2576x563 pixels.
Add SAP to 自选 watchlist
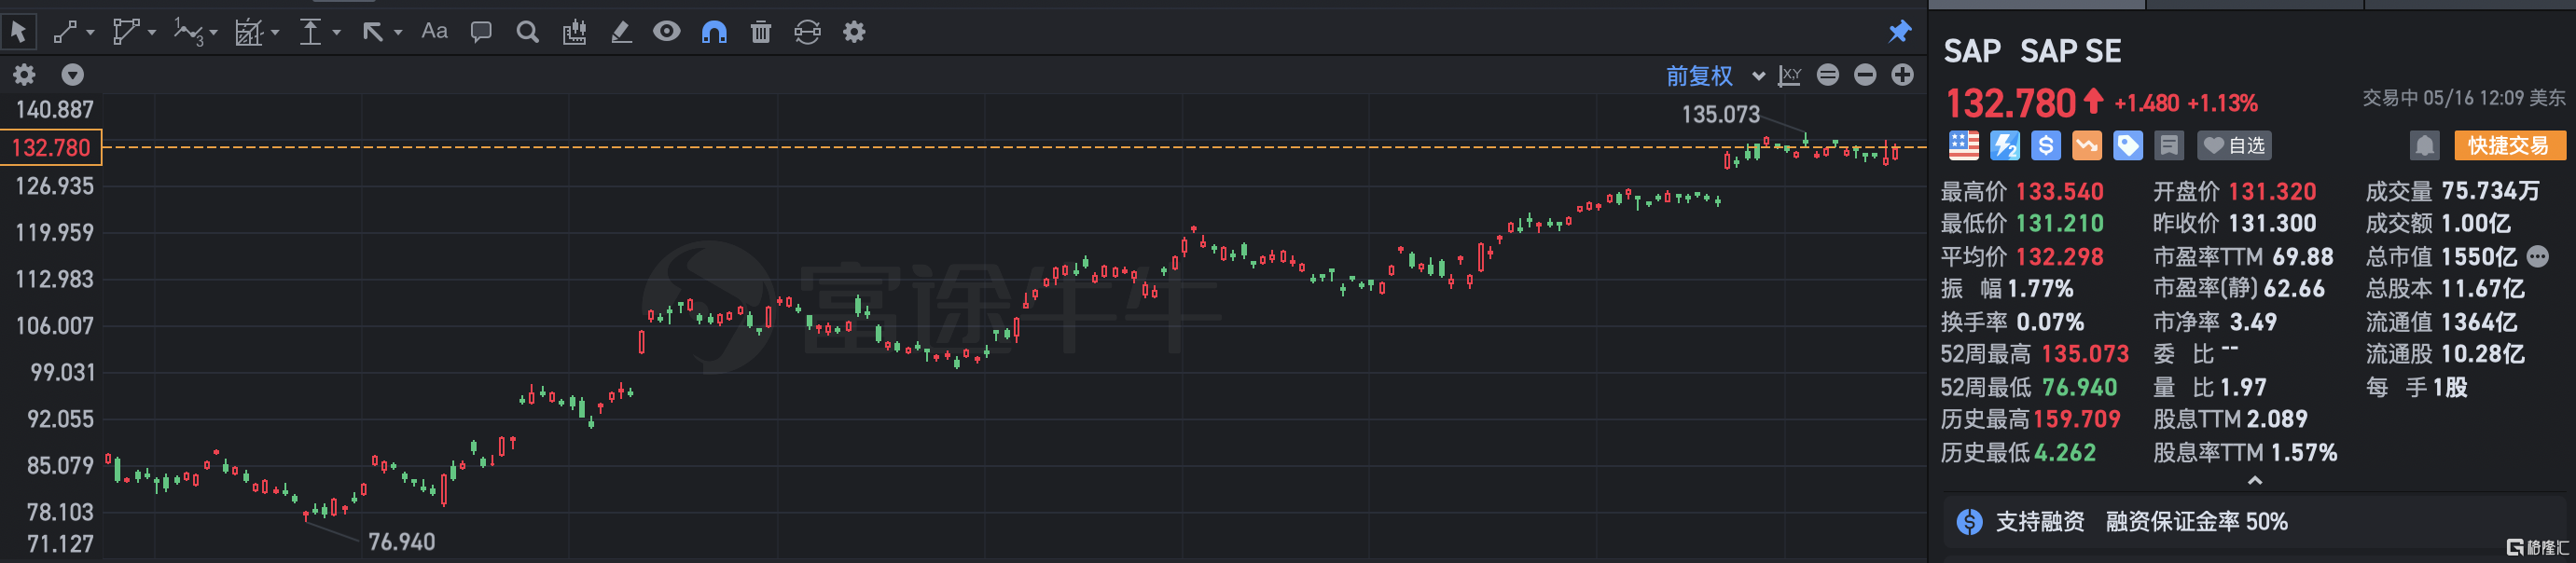pyautogui.click(x=2234, y=146)
